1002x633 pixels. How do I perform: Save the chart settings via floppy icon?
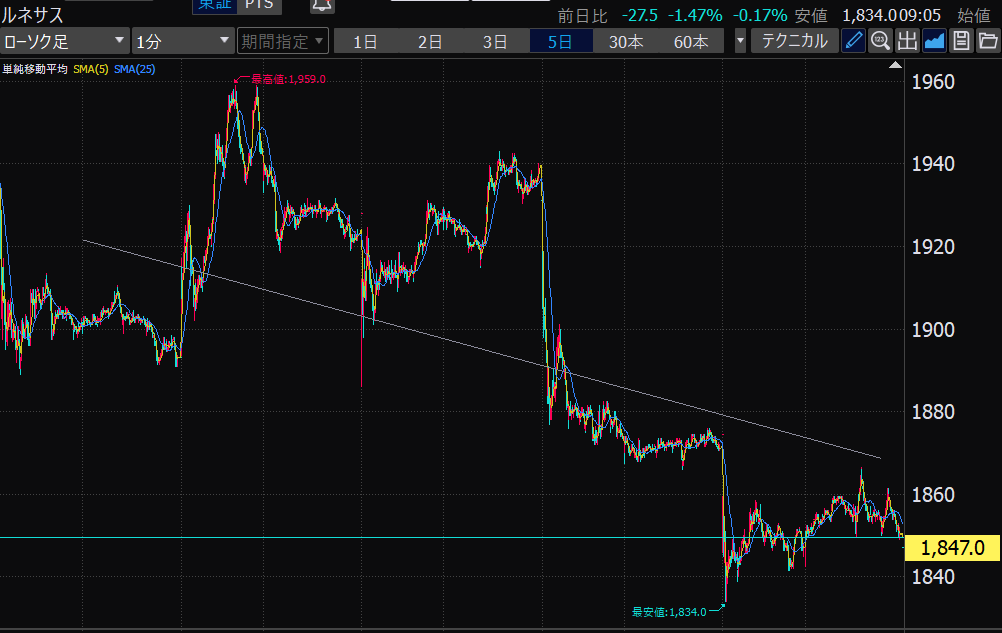click(x=960, y=42)
